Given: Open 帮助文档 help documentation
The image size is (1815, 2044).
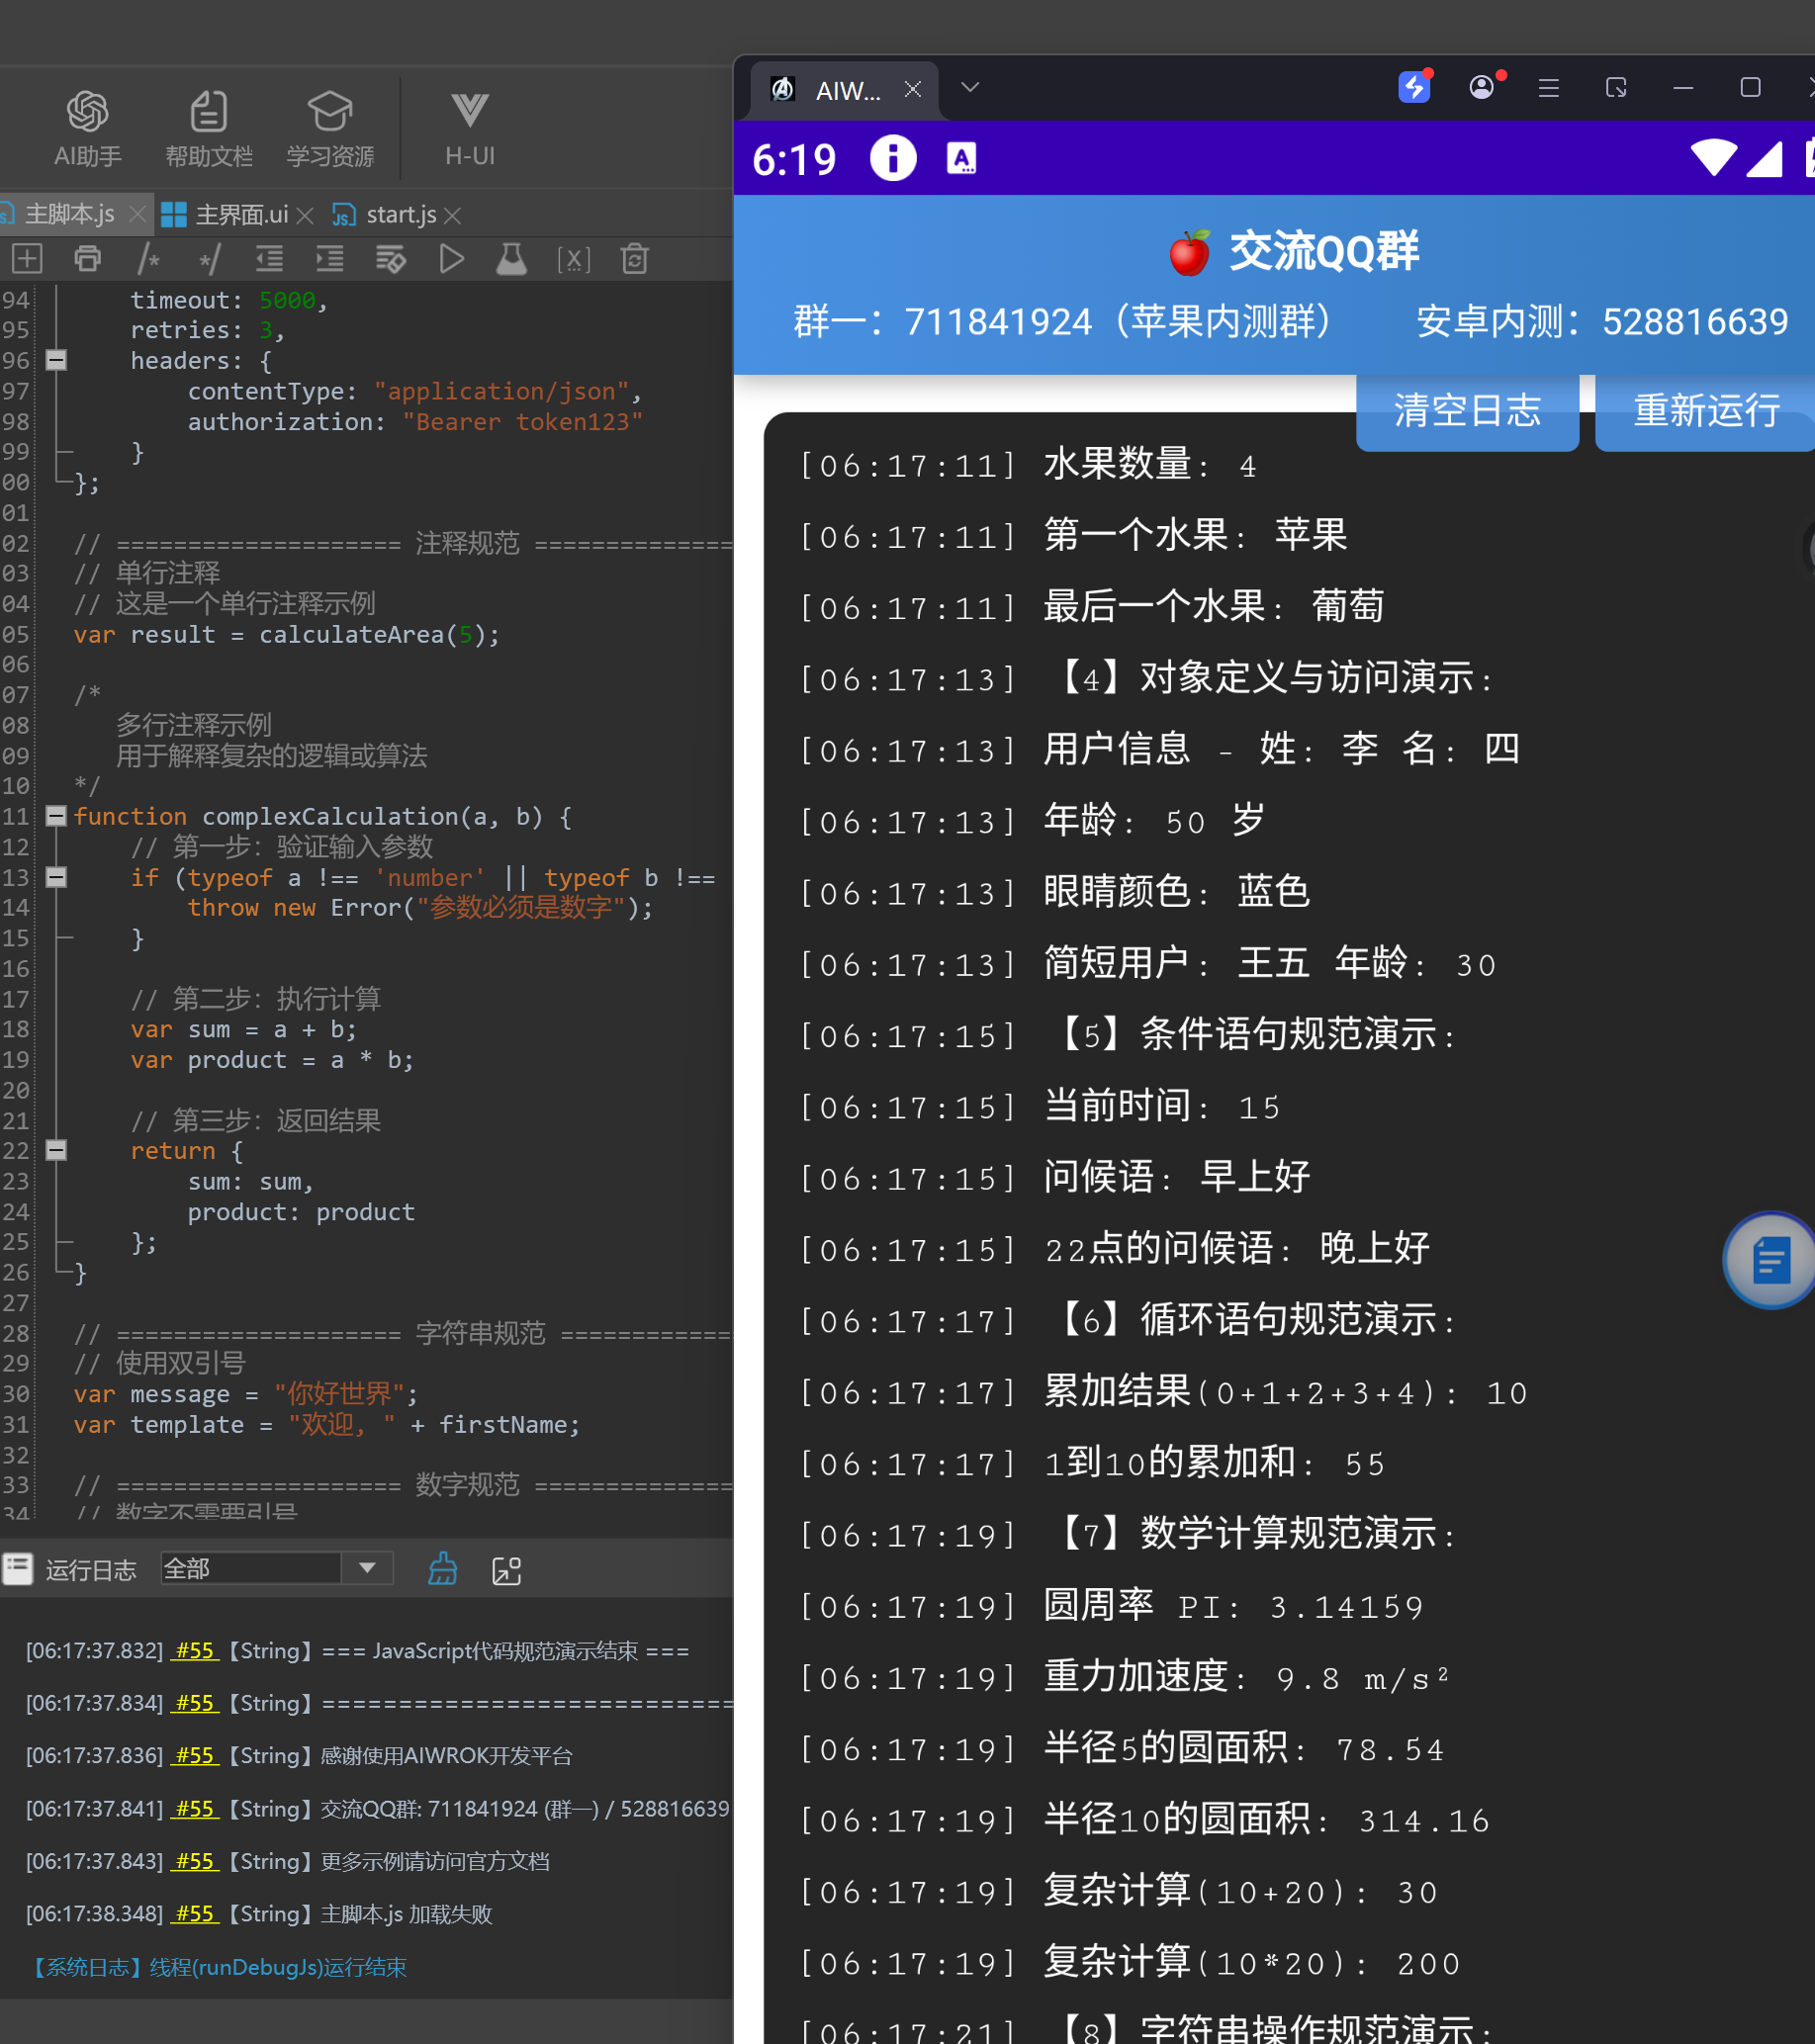Looking at the screenshot, I should [x=208, y=128].
